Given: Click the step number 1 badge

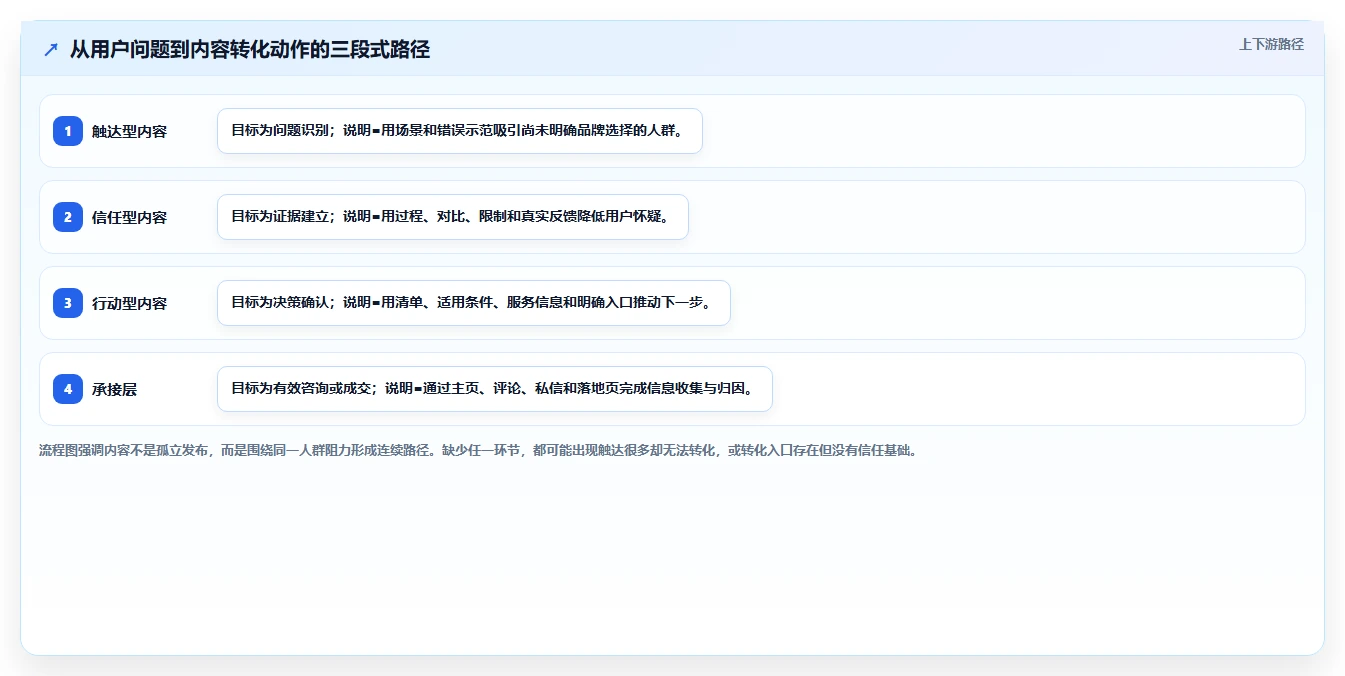Looking at the screenshot, I should [x=68, y=131].
